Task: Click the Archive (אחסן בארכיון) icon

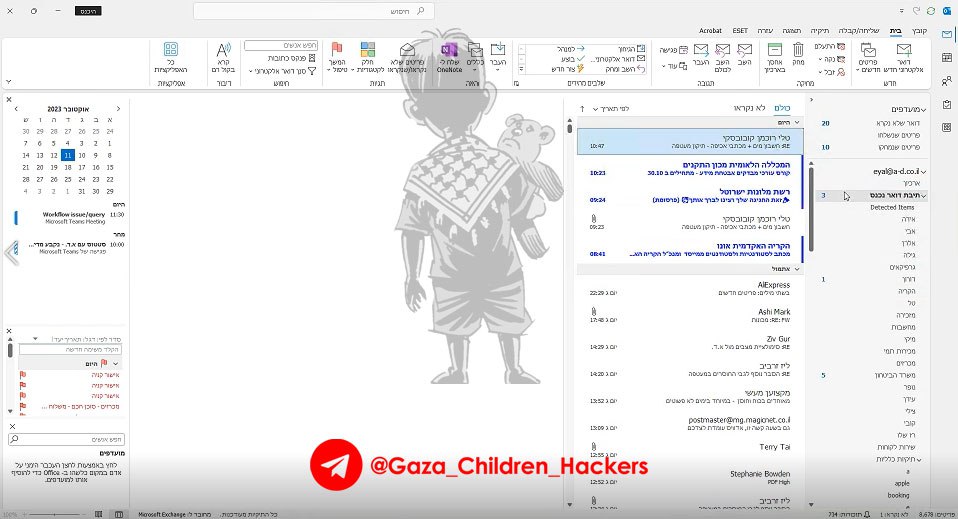Action: click(775, 51)
